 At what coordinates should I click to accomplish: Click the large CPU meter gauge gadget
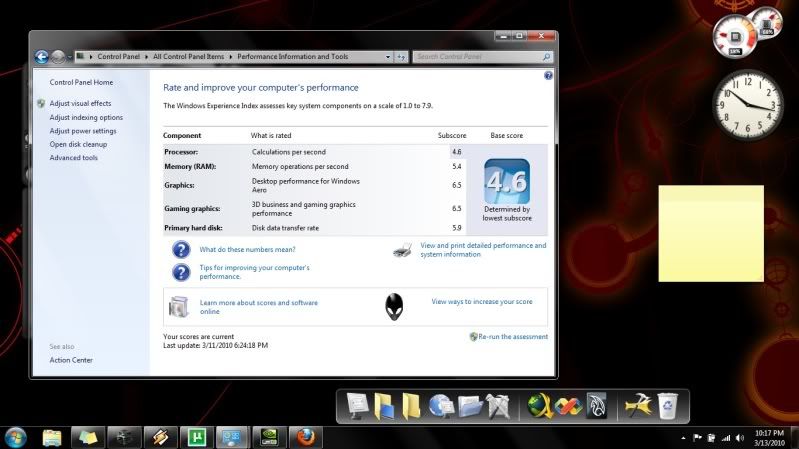point(734,37)
